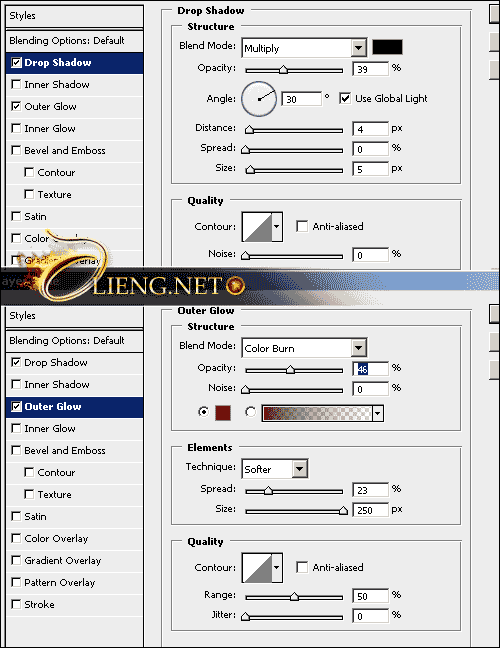Click the Angle field showing 30
Viewport: 500px width, 648px height.
(301, 99)
